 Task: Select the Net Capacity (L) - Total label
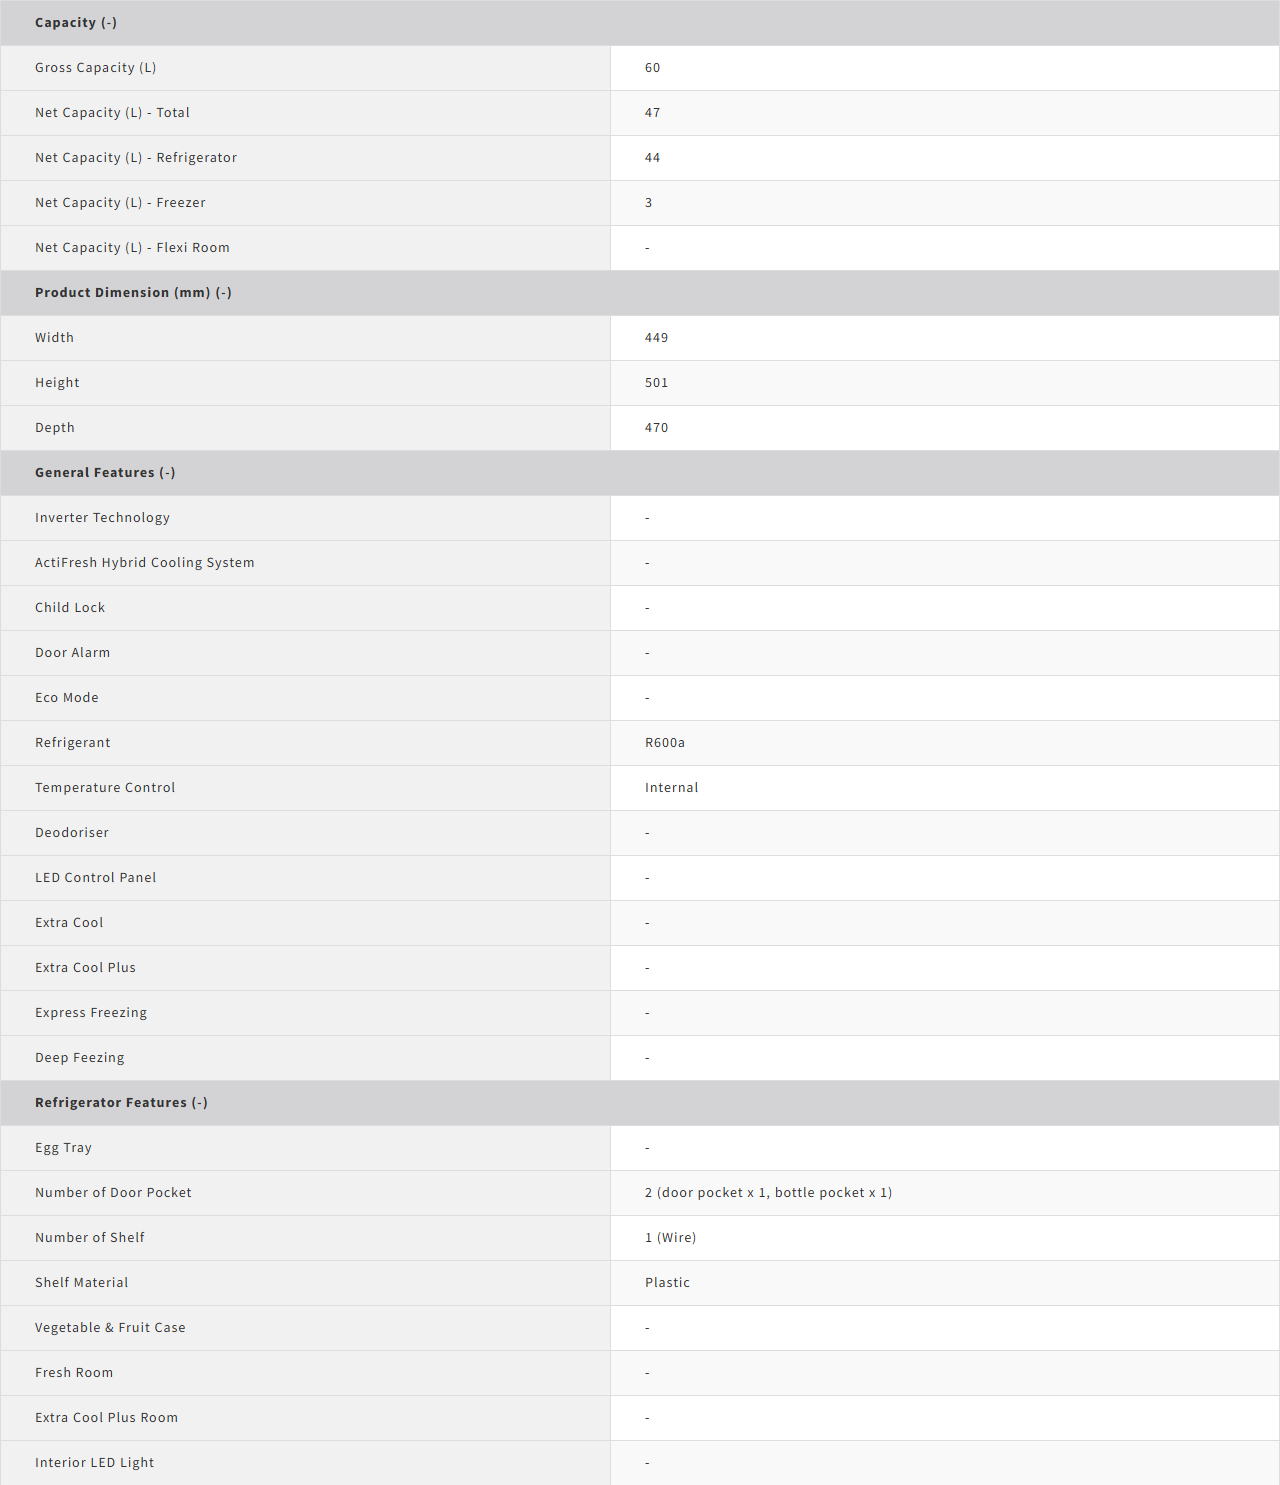(112, 113)
